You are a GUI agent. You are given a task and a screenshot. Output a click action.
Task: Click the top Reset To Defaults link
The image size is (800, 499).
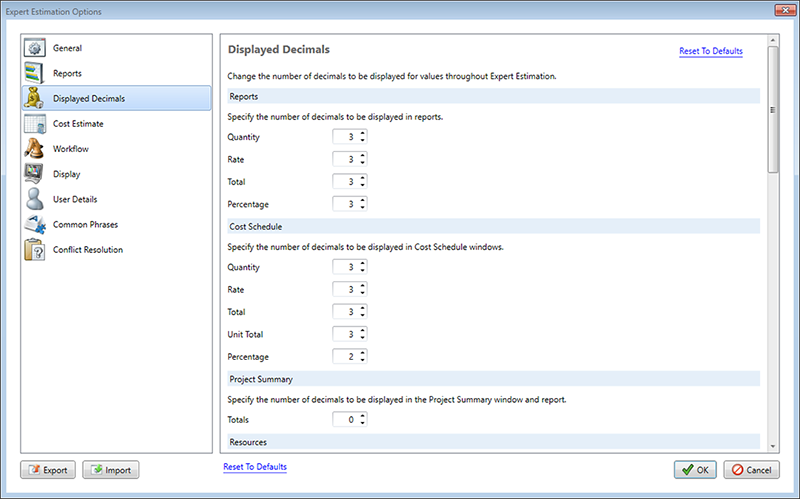click(710, 51)
